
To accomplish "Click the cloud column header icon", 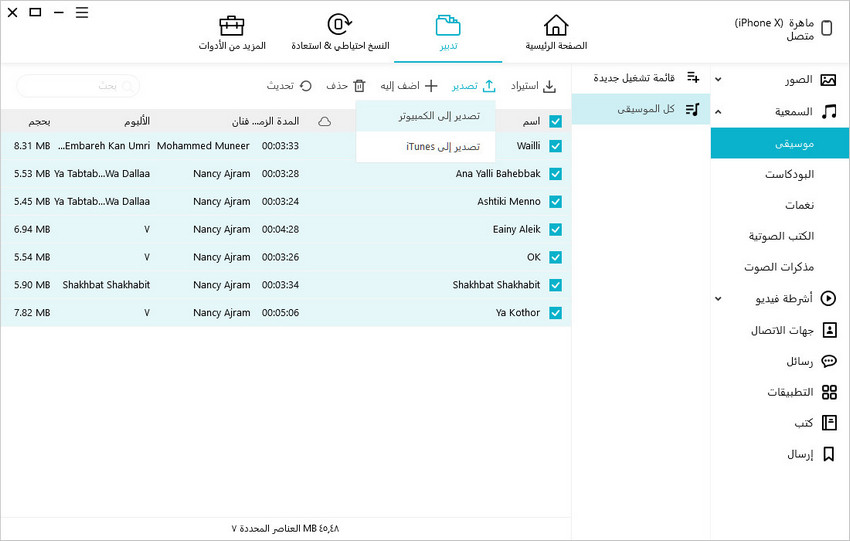I will (324, 121).
